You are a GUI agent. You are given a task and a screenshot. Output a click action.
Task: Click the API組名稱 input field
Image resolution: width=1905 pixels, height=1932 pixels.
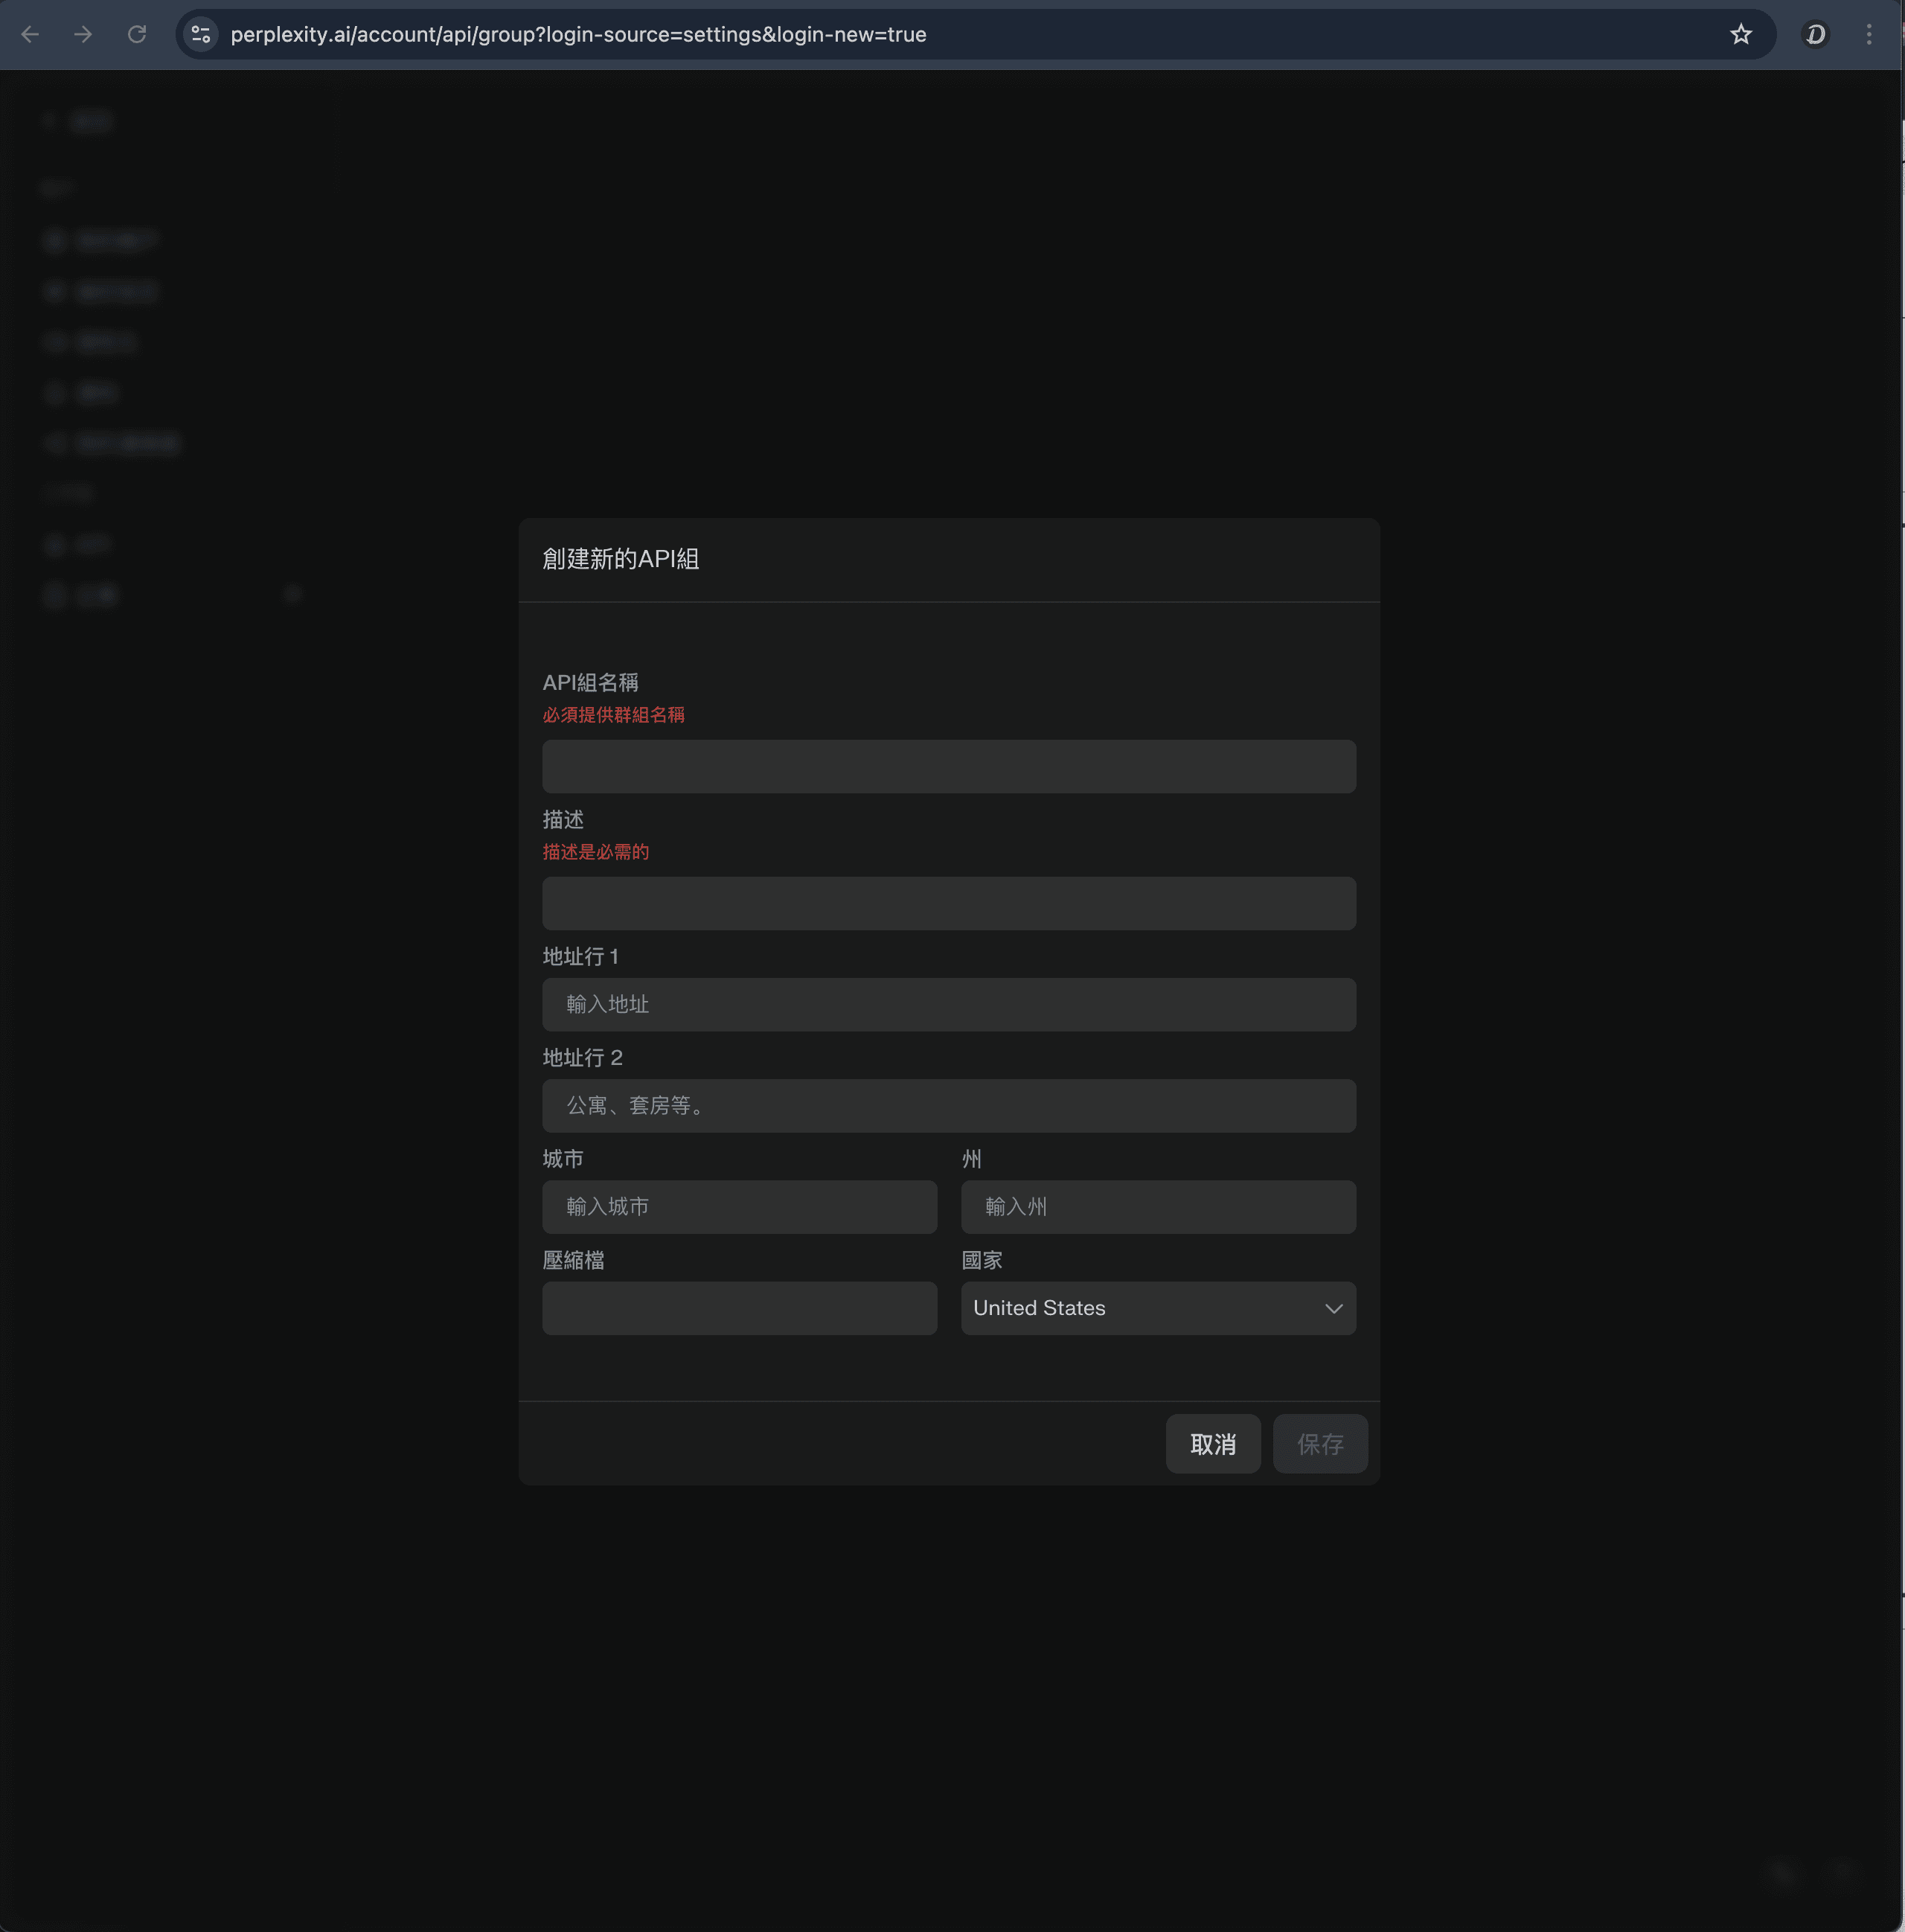tap(948, 767)
